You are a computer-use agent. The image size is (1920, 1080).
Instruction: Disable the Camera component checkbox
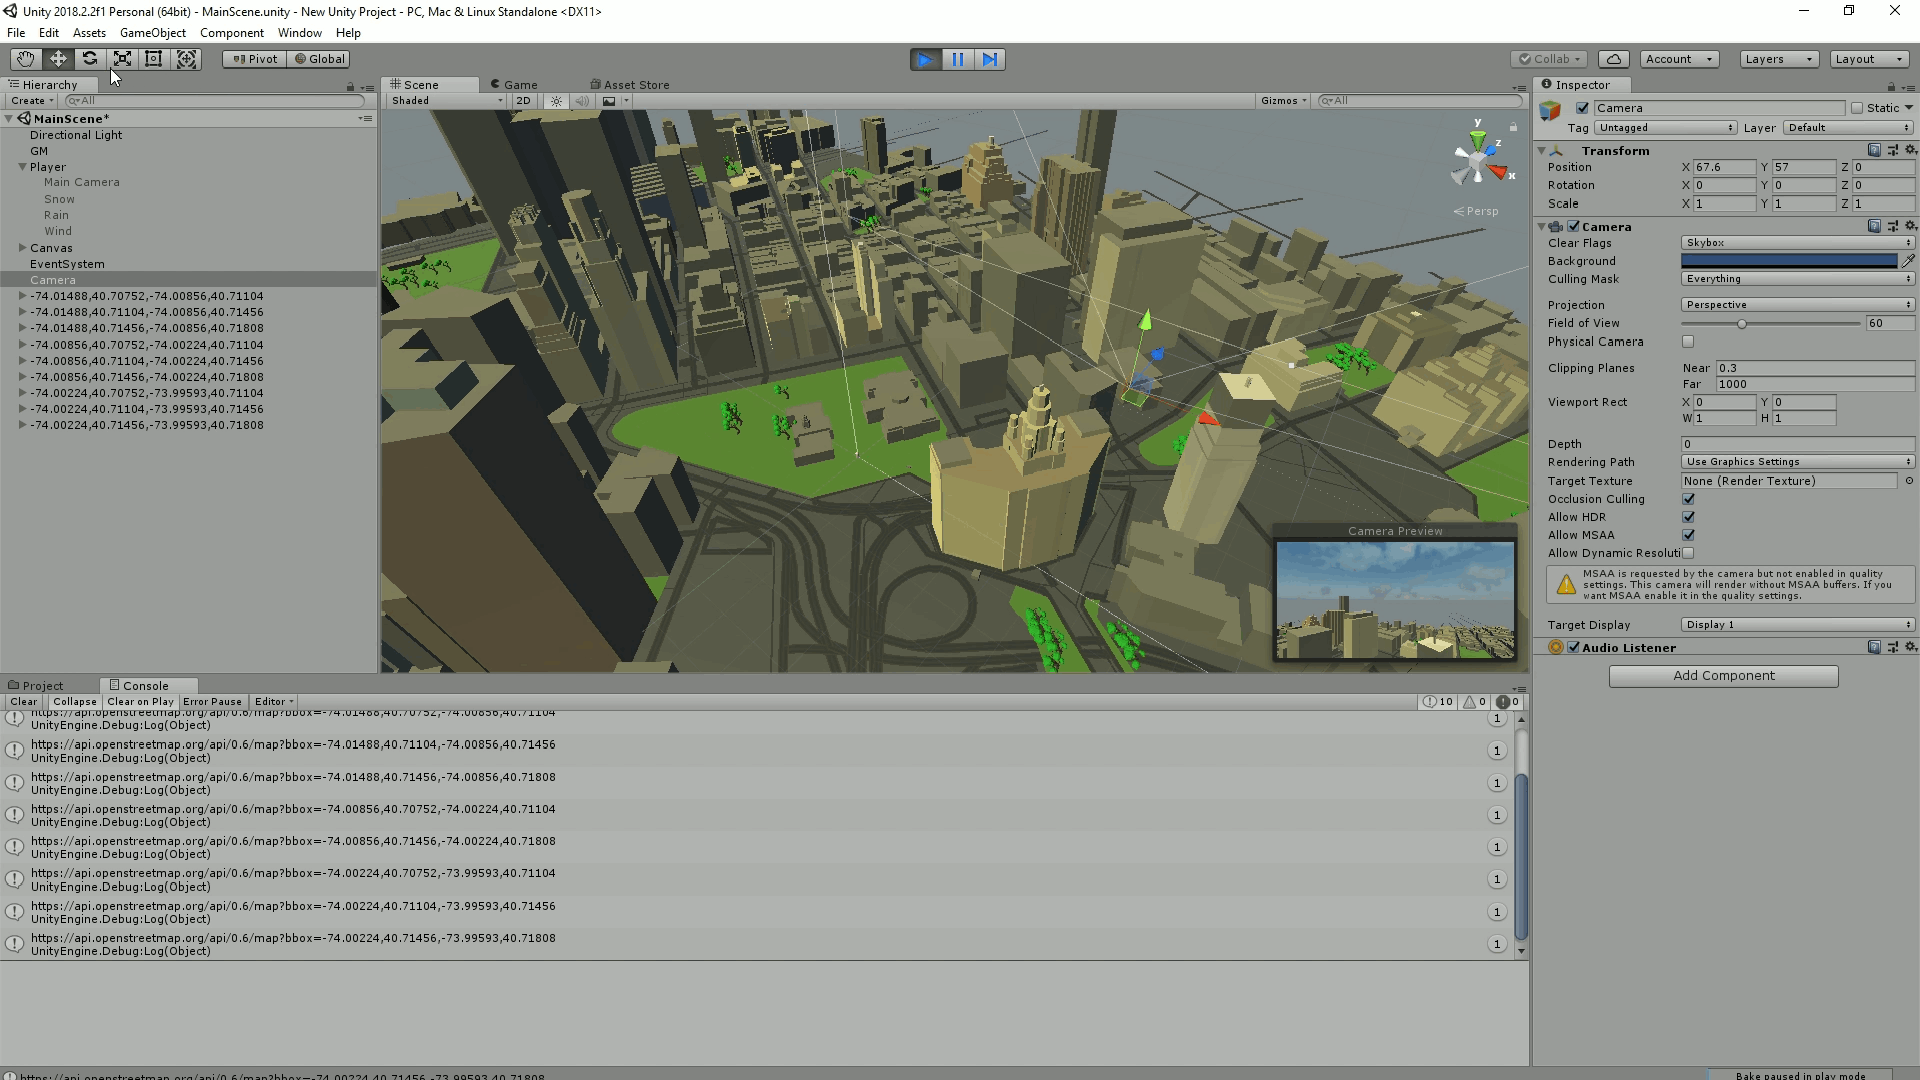(1574, 226)
